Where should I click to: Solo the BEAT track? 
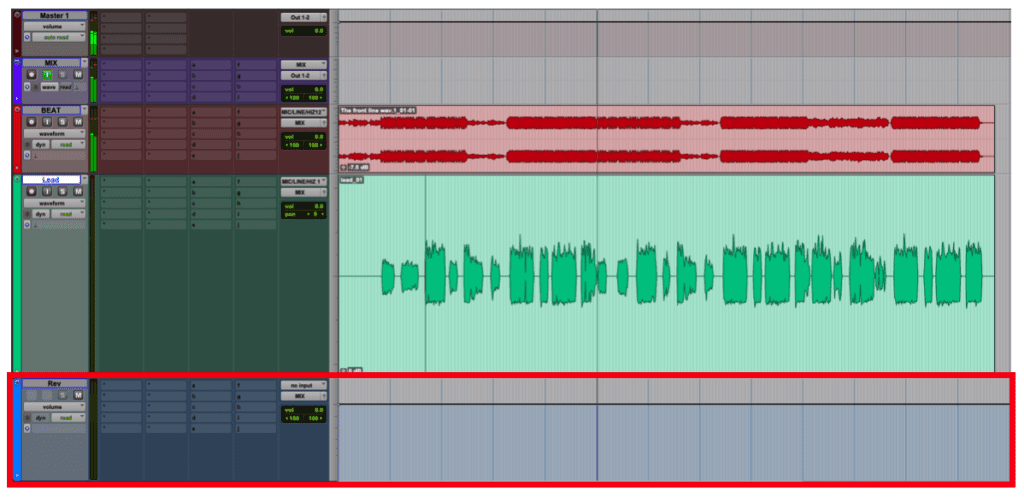63,122
